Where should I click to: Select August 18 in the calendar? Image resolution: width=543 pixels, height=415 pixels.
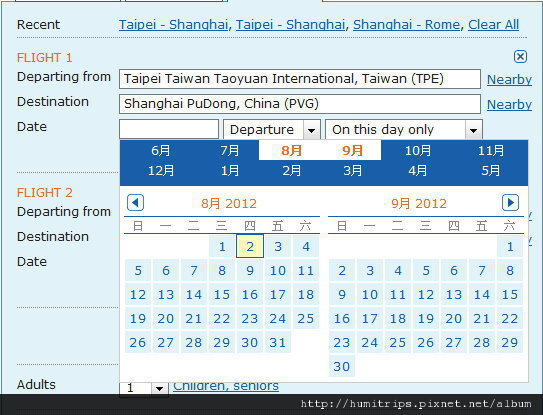(306, 294)
